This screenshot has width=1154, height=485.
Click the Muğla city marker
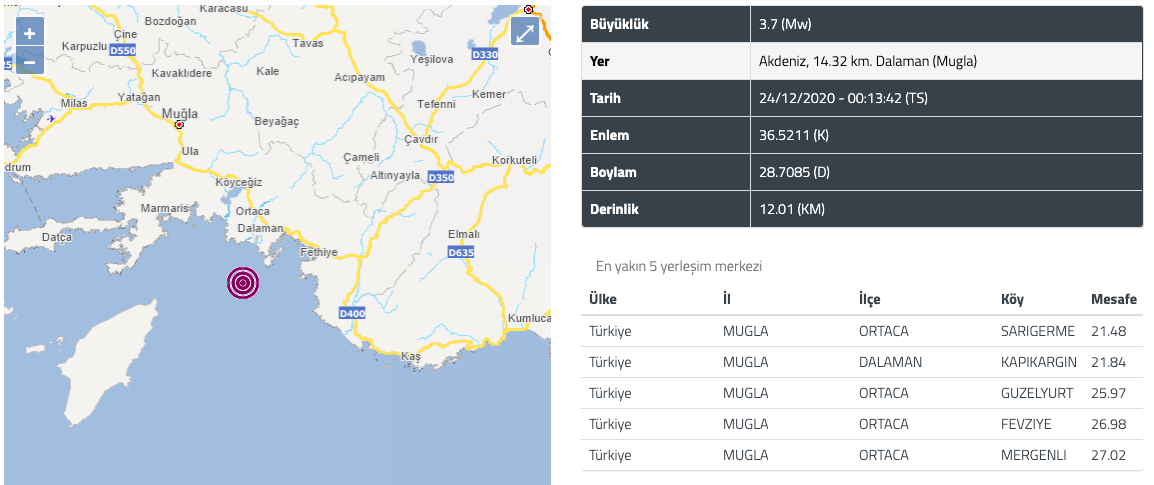(179, 125)
